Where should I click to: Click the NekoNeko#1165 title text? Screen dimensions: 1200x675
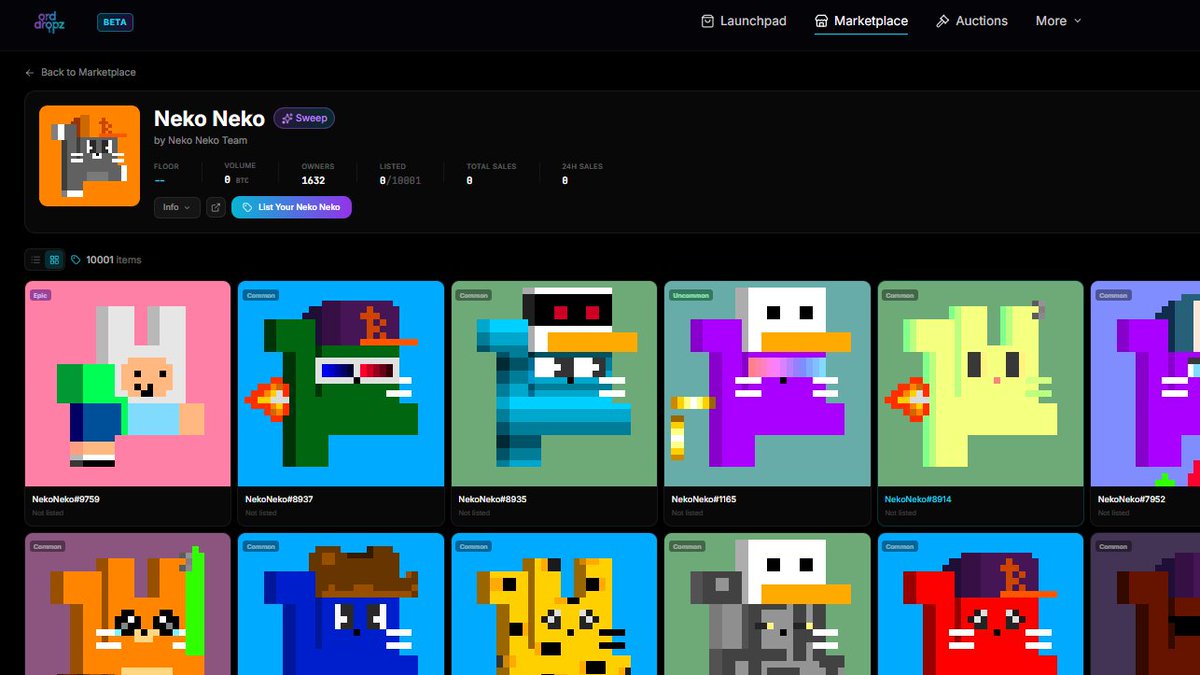pyautogui.click(x=704, y=499)
